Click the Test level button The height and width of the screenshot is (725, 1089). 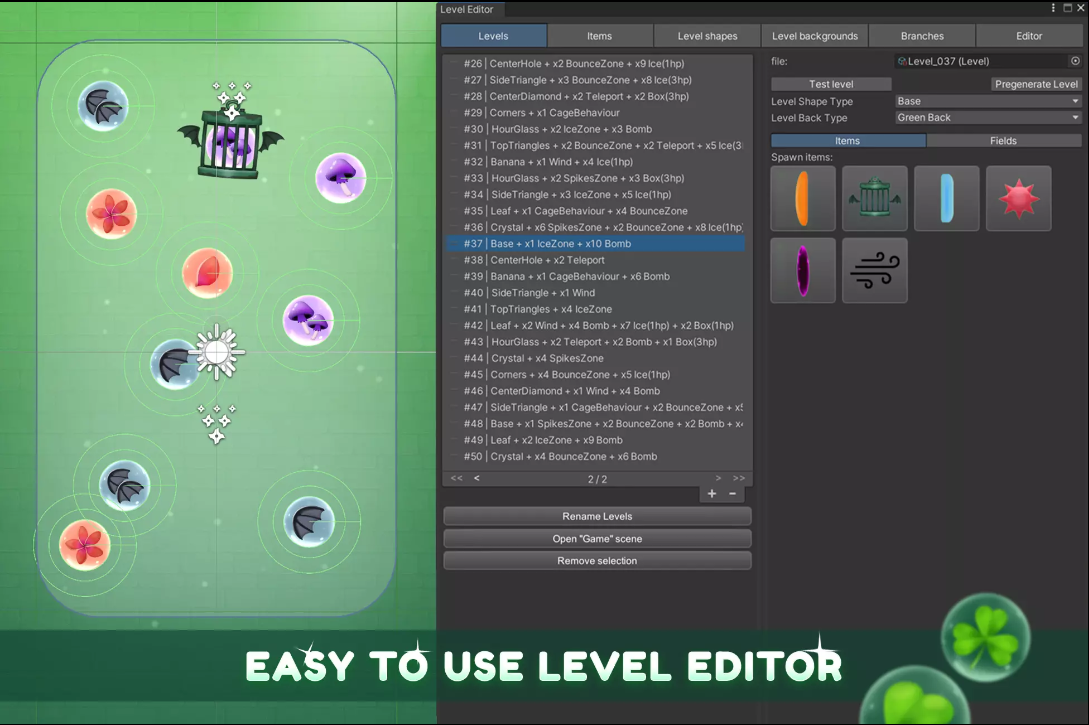pyautogui.click(x=831, y=84)
